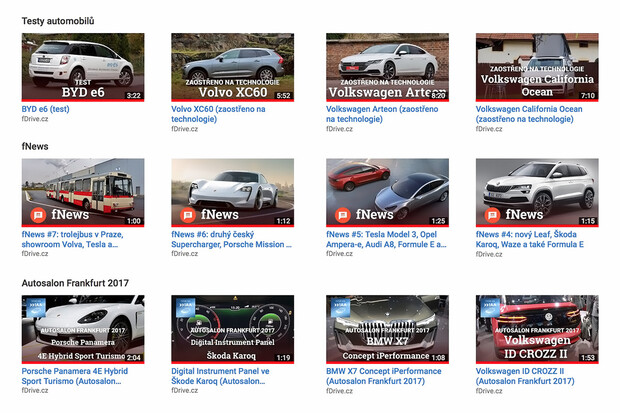Viewport: 620px width, 413px height.
Task: Click the orange chat icon on fNews #6 thumbnail
Action: pos(188,215)
